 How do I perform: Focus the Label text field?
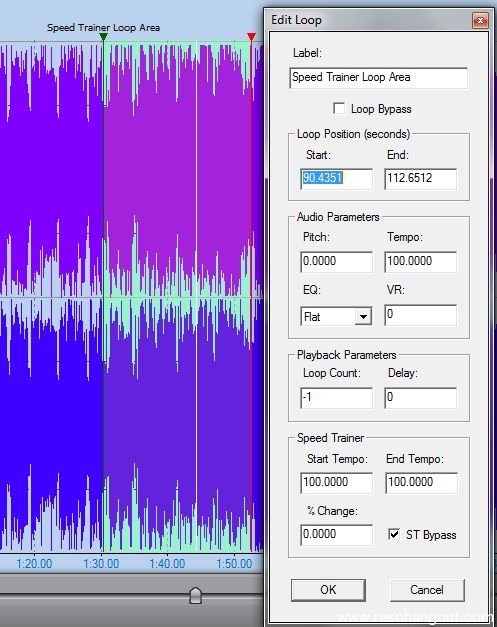[x=378, y=78]
